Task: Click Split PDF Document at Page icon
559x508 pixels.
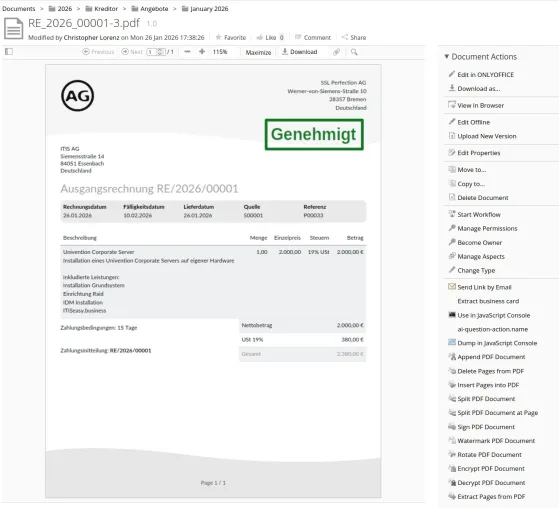Action: pos(452,412)
